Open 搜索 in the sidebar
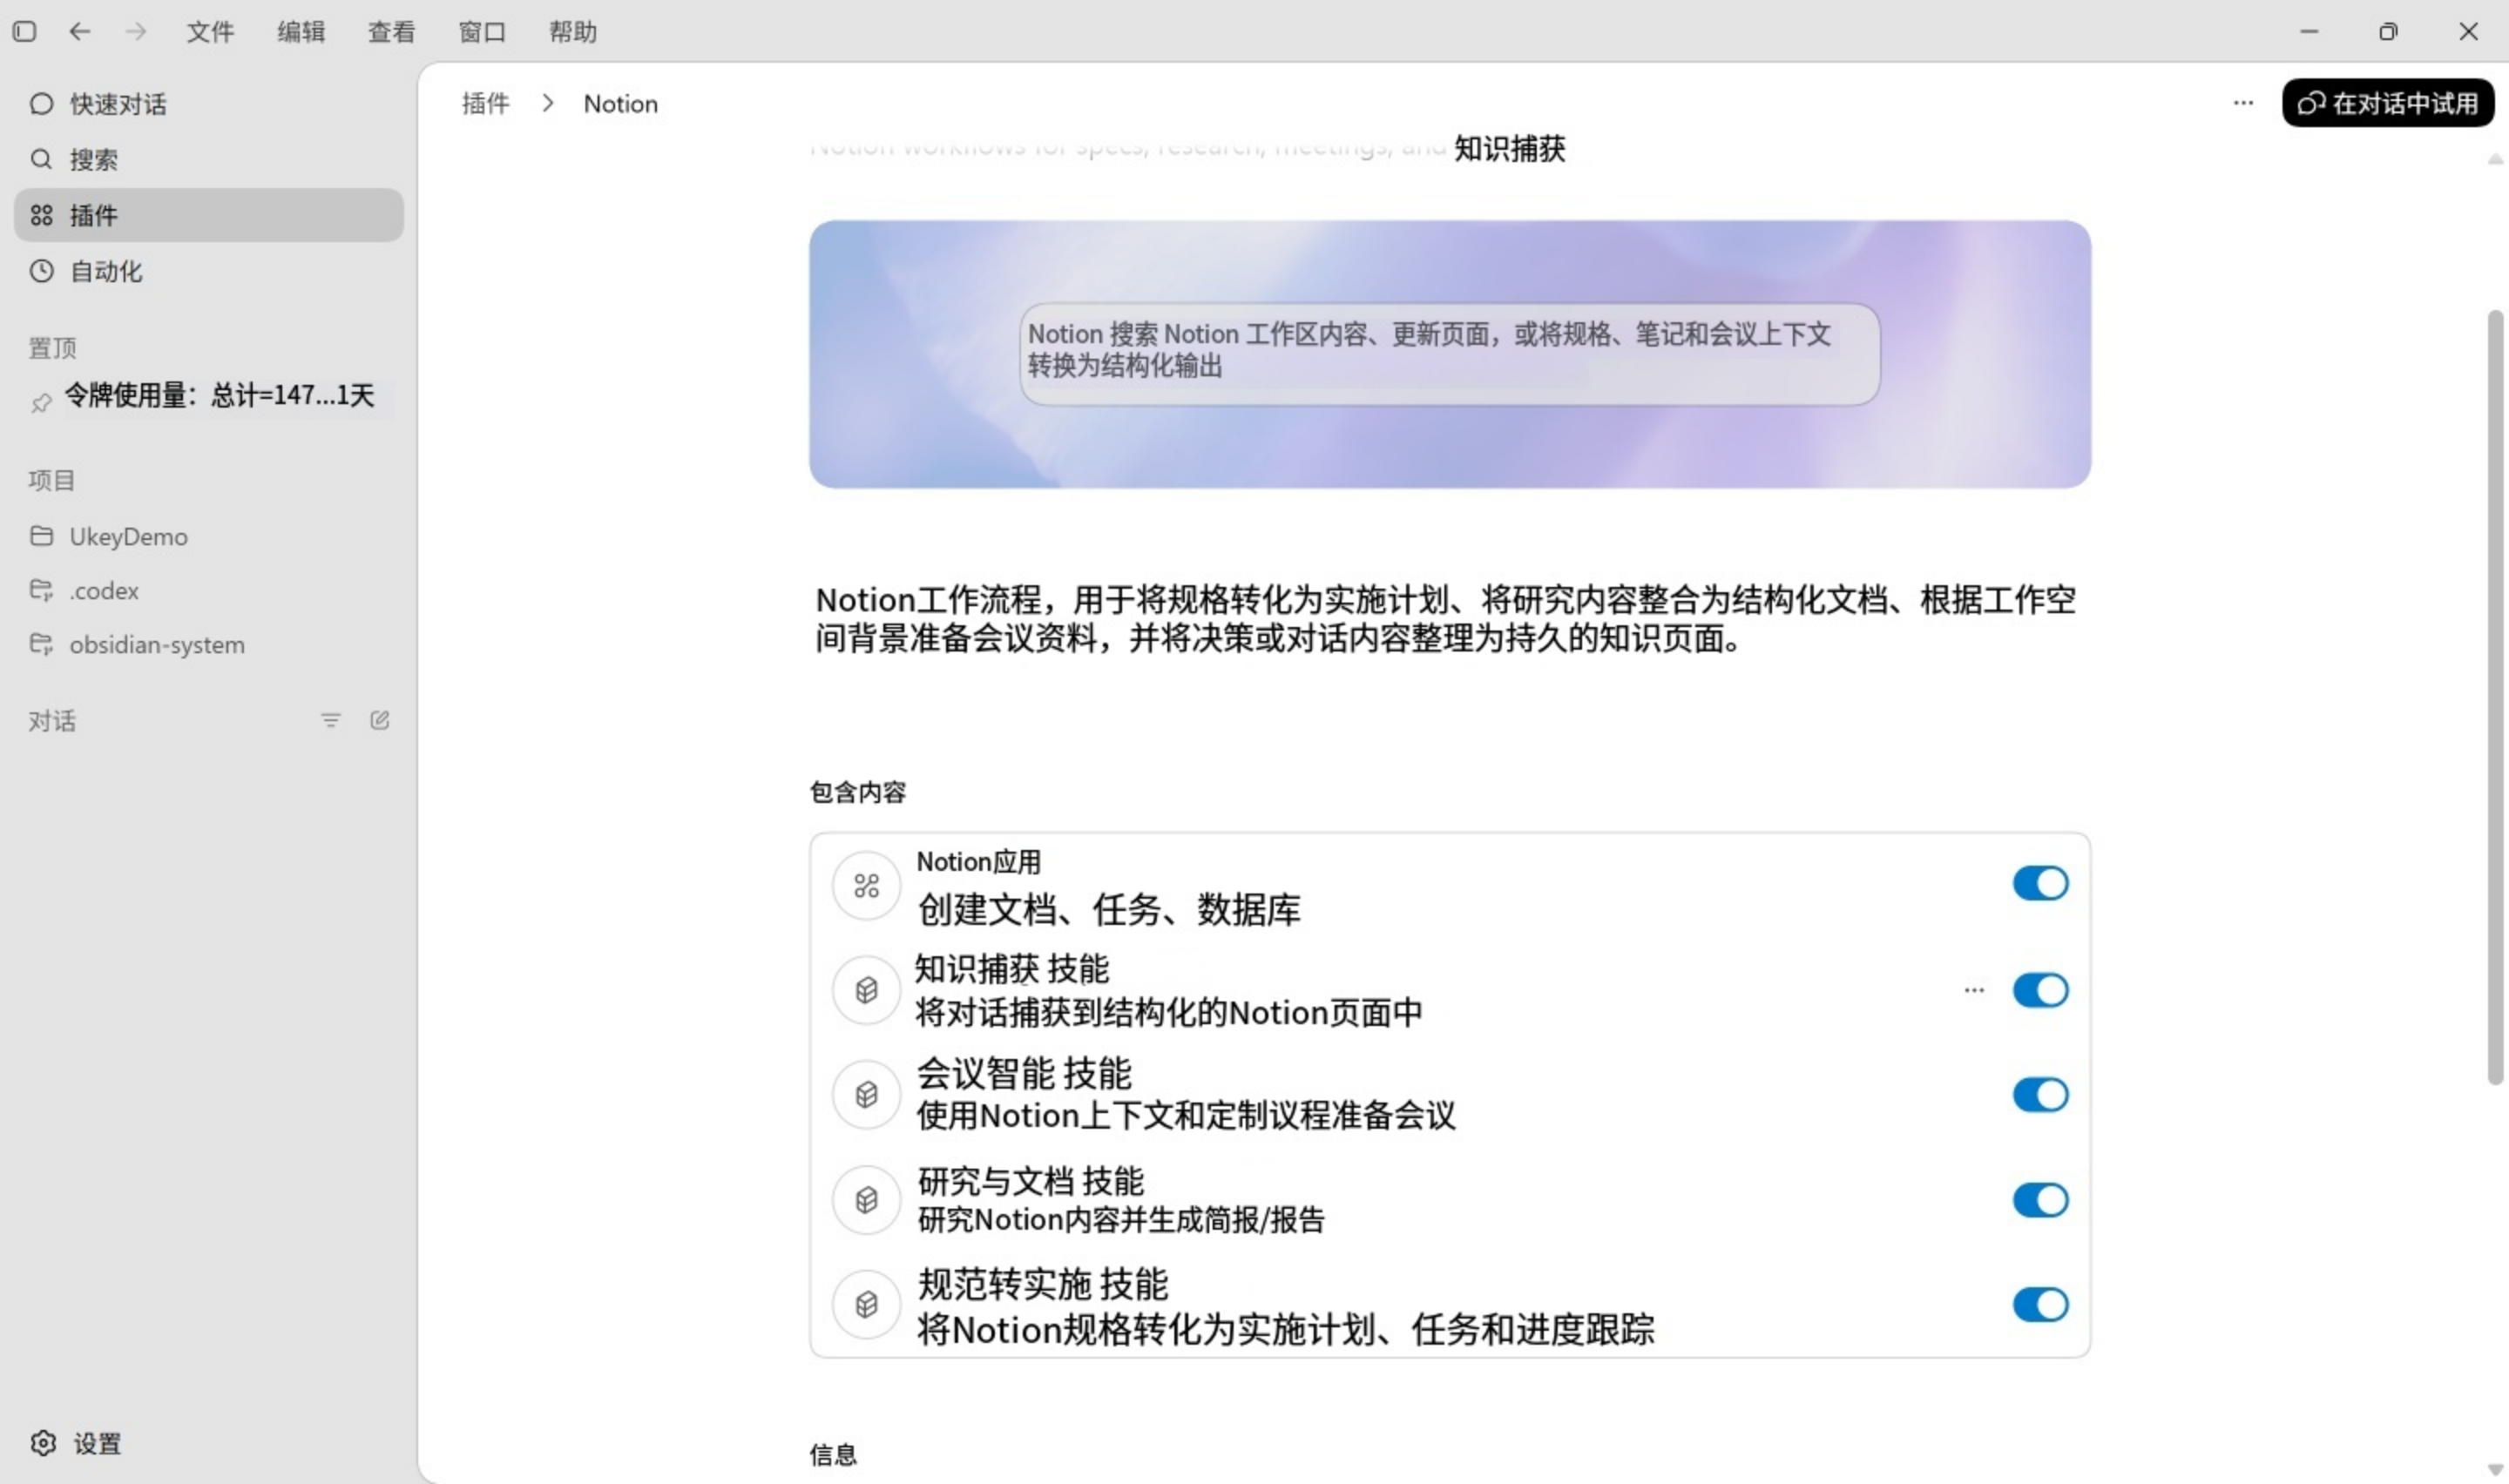This screenshot has width=2509, height=1484. pos(209,159)
